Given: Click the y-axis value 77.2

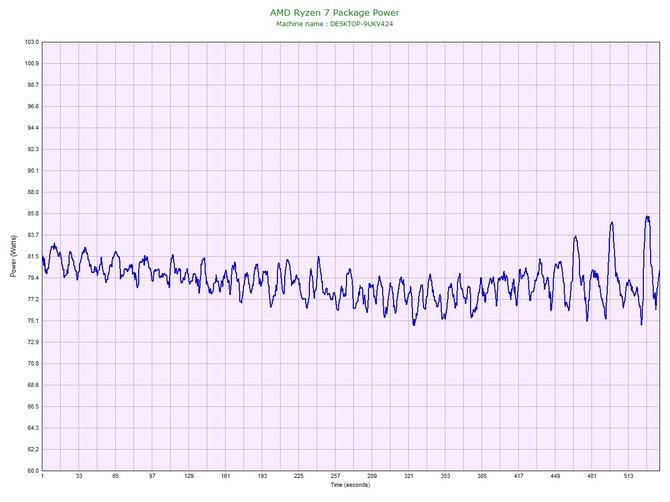Looking at the screenshot, I should coord(33,299).
